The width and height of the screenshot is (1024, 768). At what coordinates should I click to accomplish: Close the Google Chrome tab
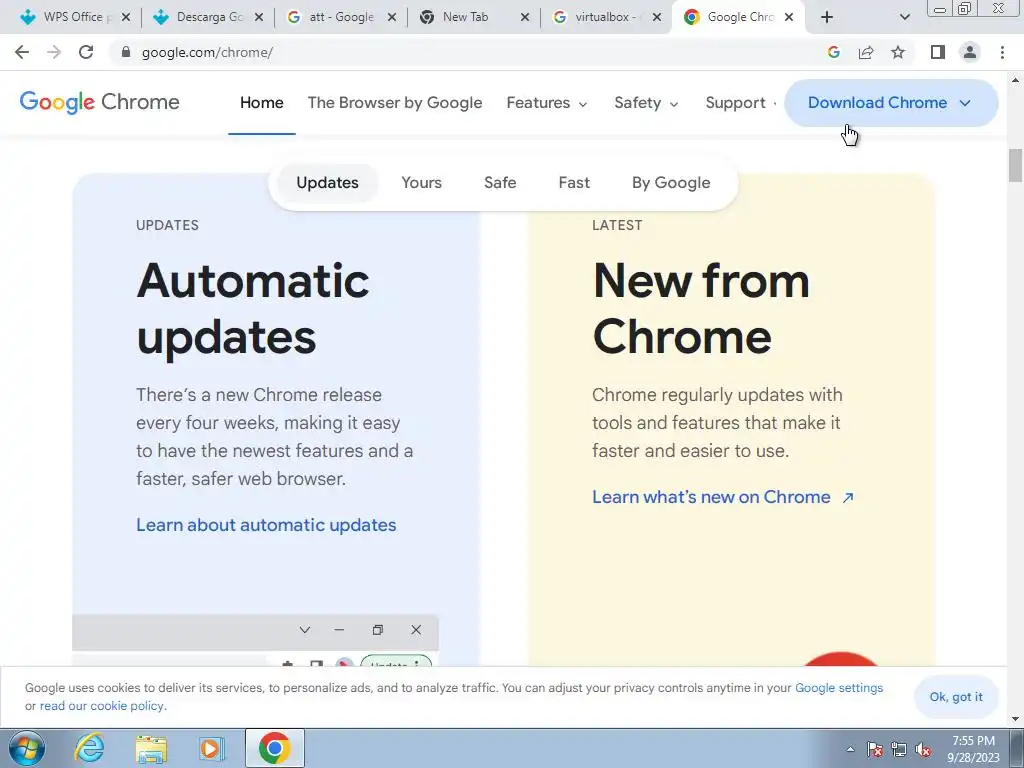coord(789,17)
